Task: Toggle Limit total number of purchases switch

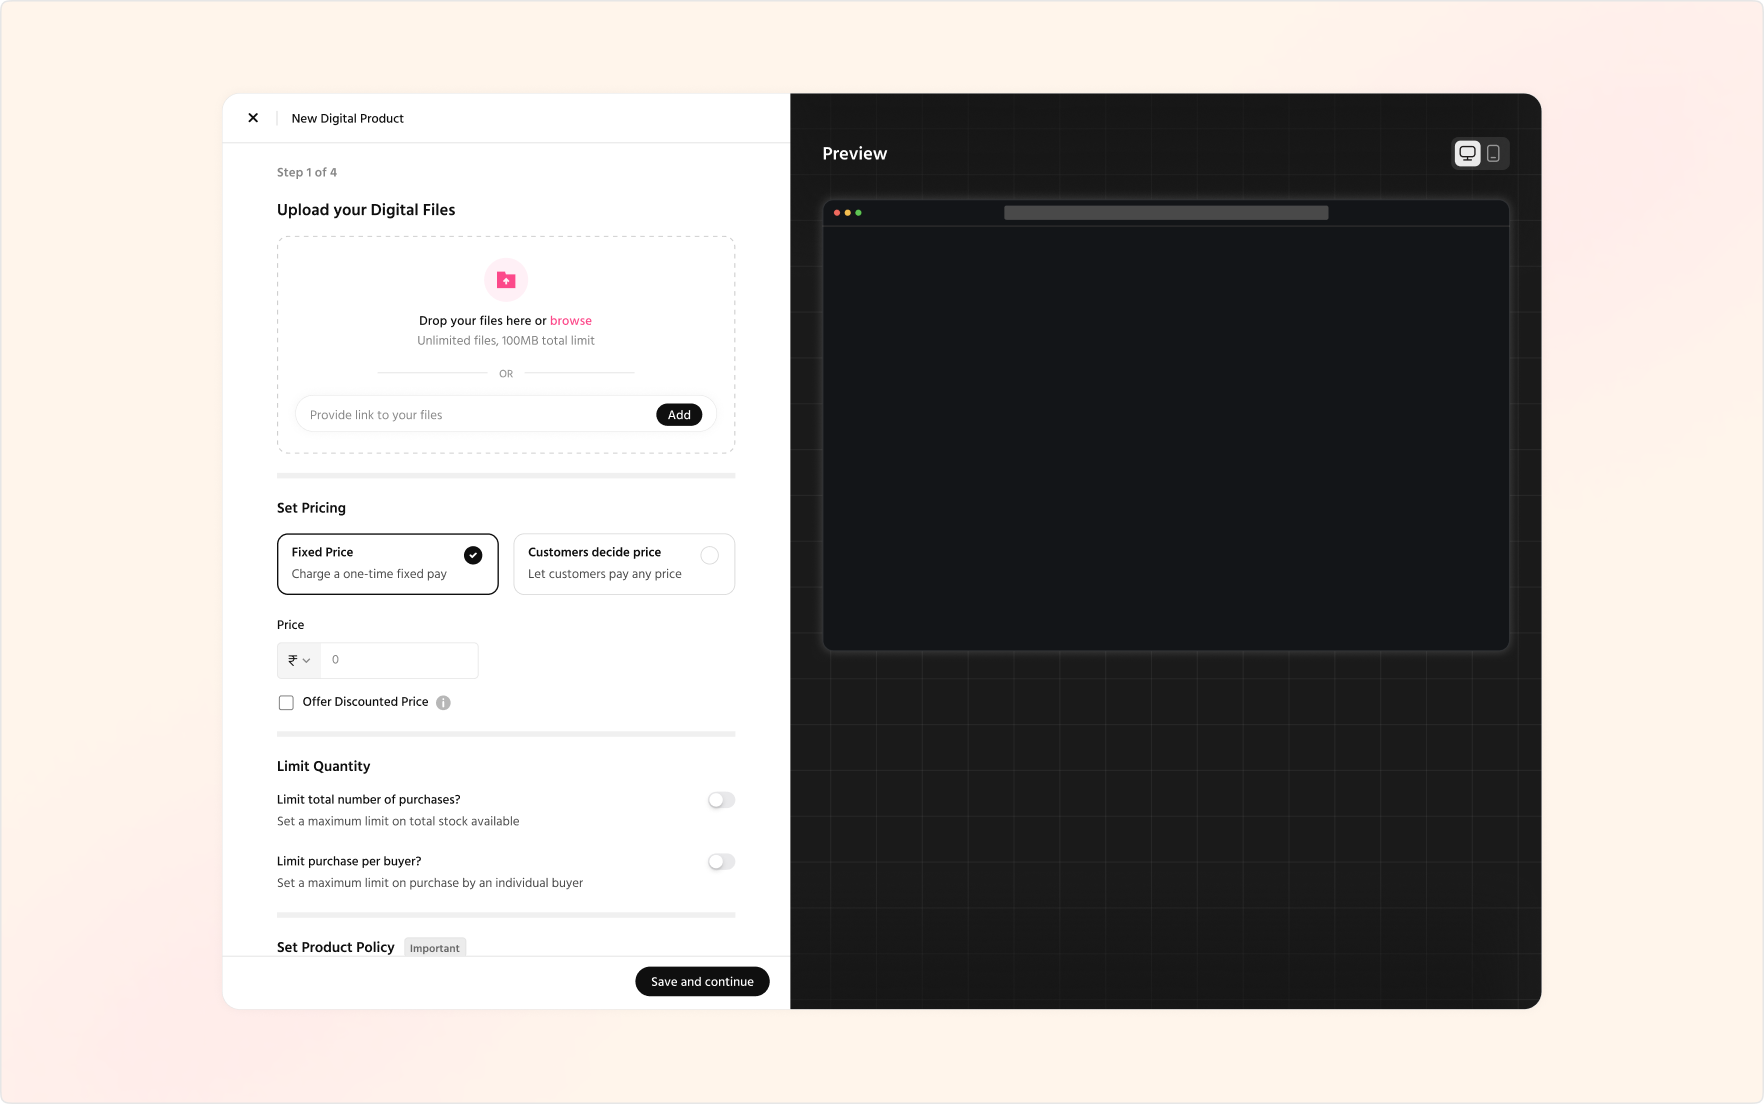Action: click(x=721, y=800)
